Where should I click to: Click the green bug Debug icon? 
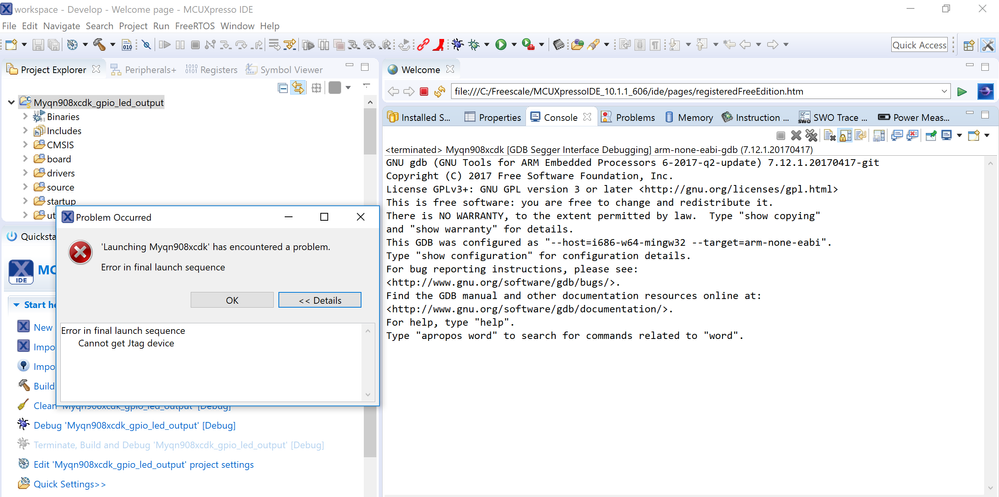tap(474, 45)
